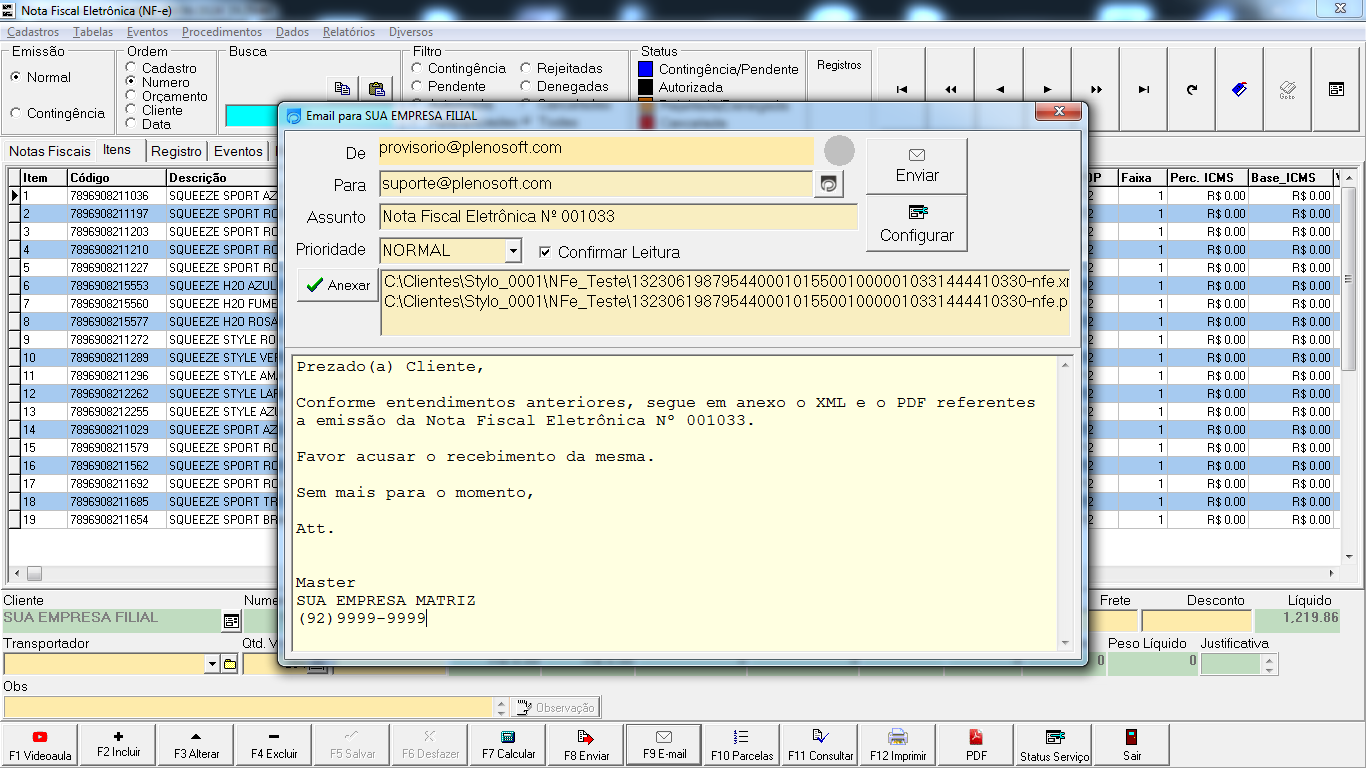This screenshot has height=768, width=1366.
Task: Click the F3 Alterar button
Action: pyautogui.click(x=196, y=745)
